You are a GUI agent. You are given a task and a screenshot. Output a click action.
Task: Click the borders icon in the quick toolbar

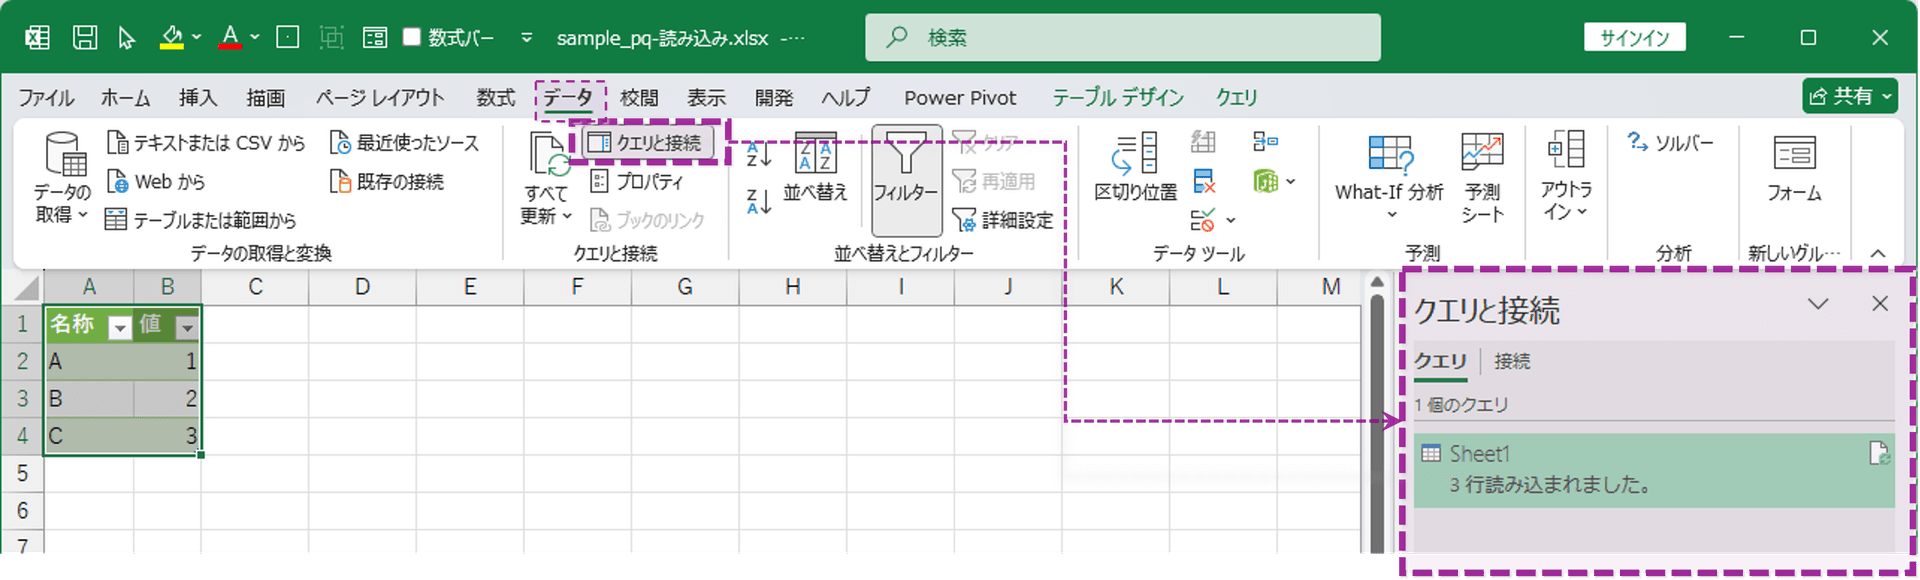click(x=288, y=38)
